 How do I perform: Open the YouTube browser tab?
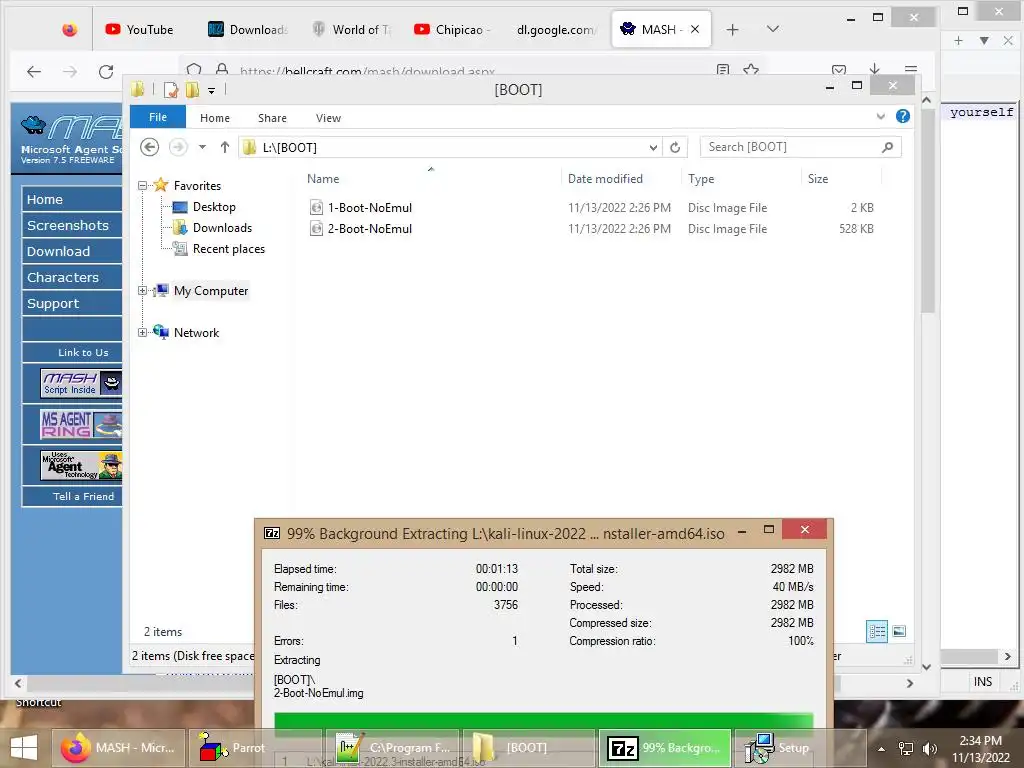[140, 29]
